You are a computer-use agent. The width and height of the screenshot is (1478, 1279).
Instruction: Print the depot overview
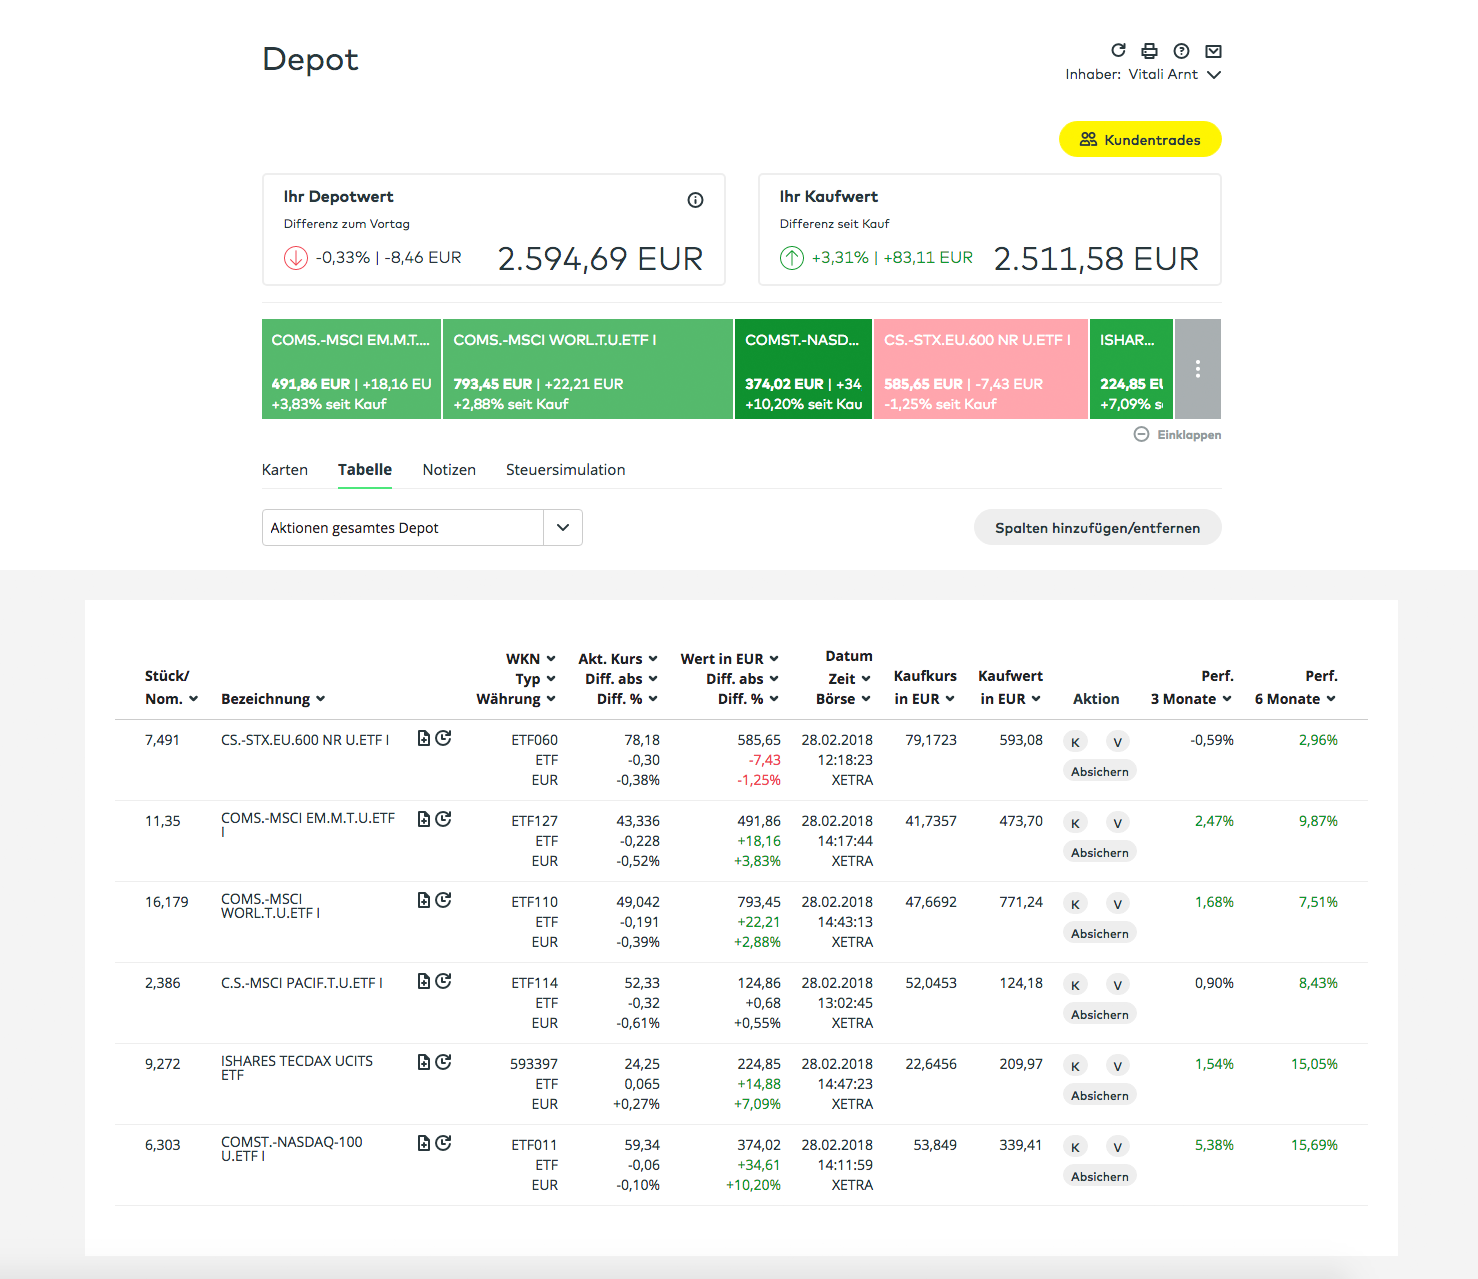point(1150,51)
